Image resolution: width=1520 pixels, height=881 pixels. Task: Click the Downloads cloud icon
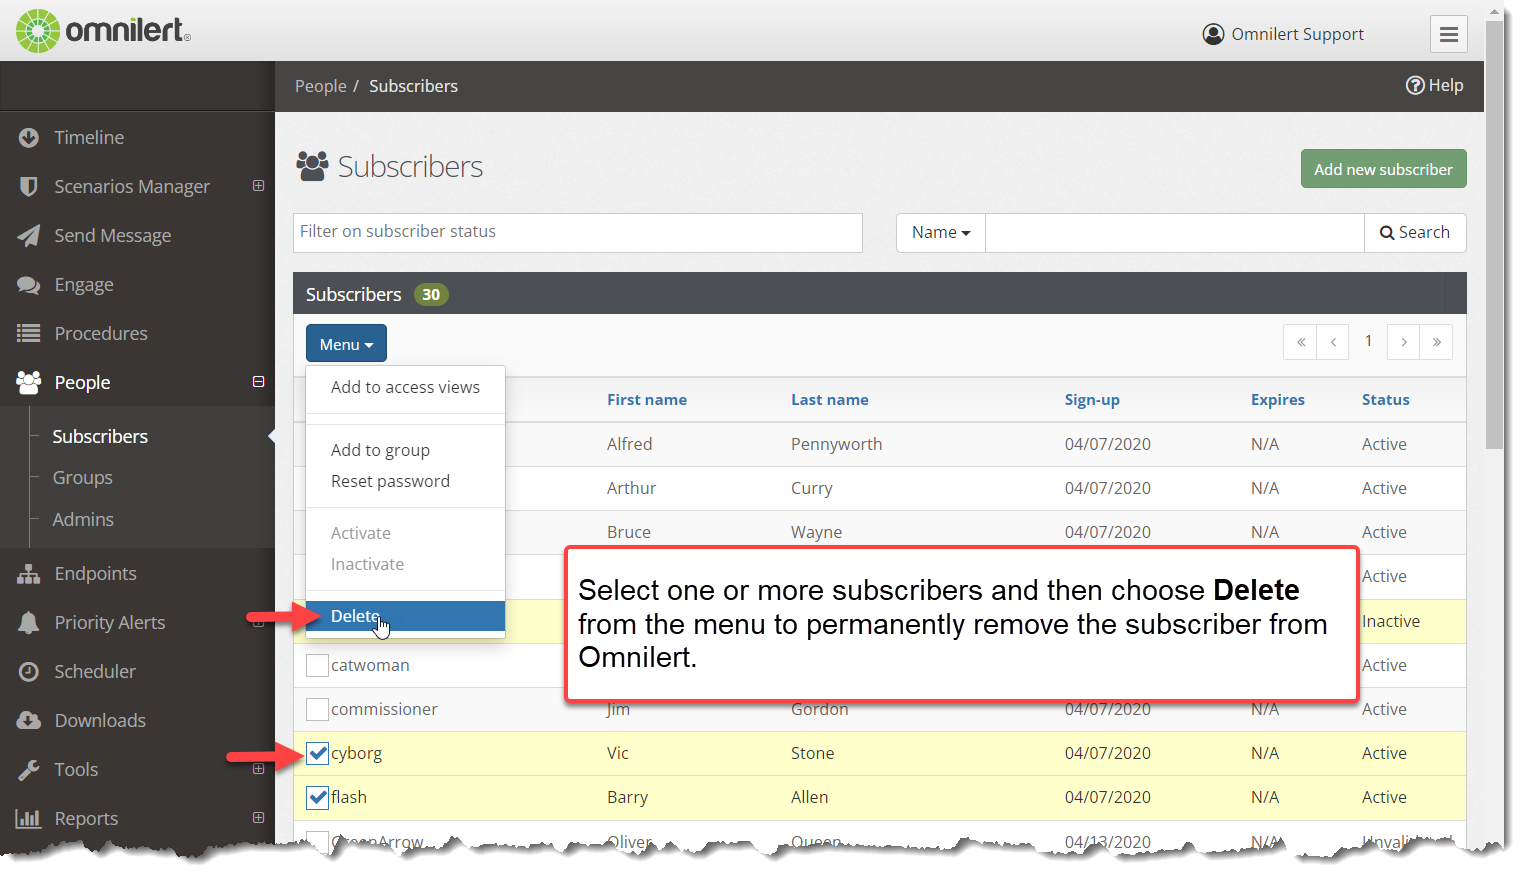(x=29, y=721)
